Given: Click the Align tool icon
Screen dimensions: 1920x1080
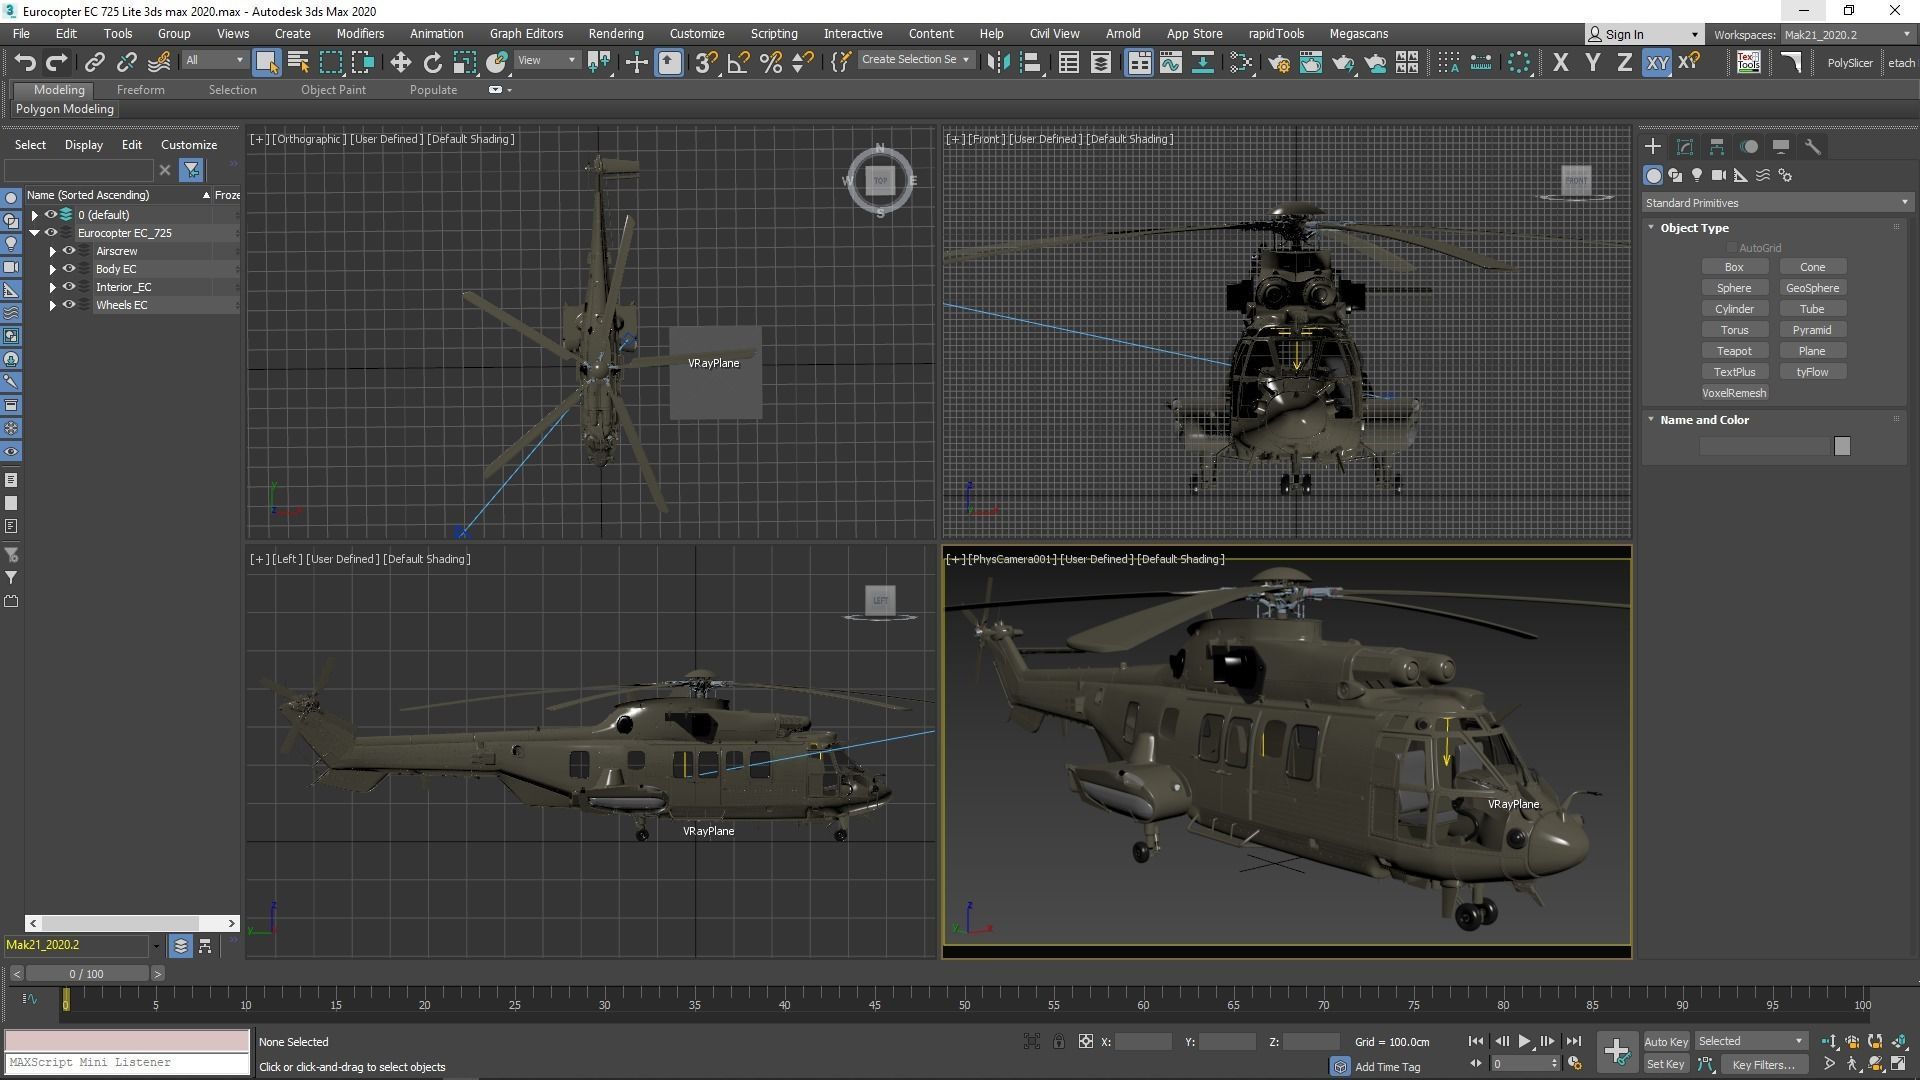Looking at the screenshot, I should [1030, 62].
